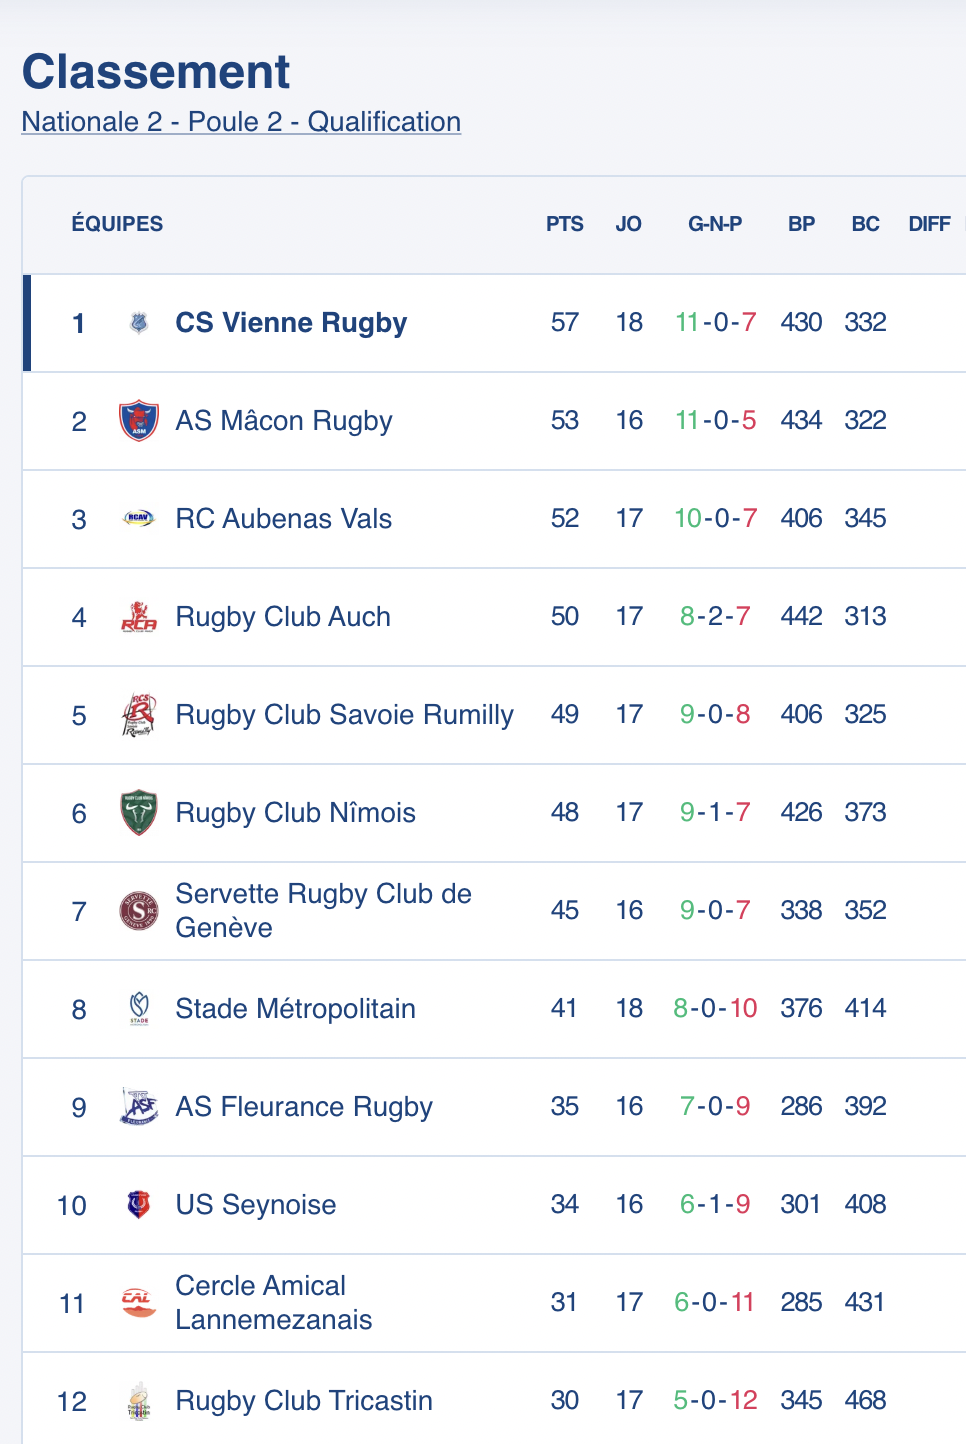Viewport: 966px width, 1444px height.
Task: Click the Rugby Club Auch lion logo
Action: [139, 617]
